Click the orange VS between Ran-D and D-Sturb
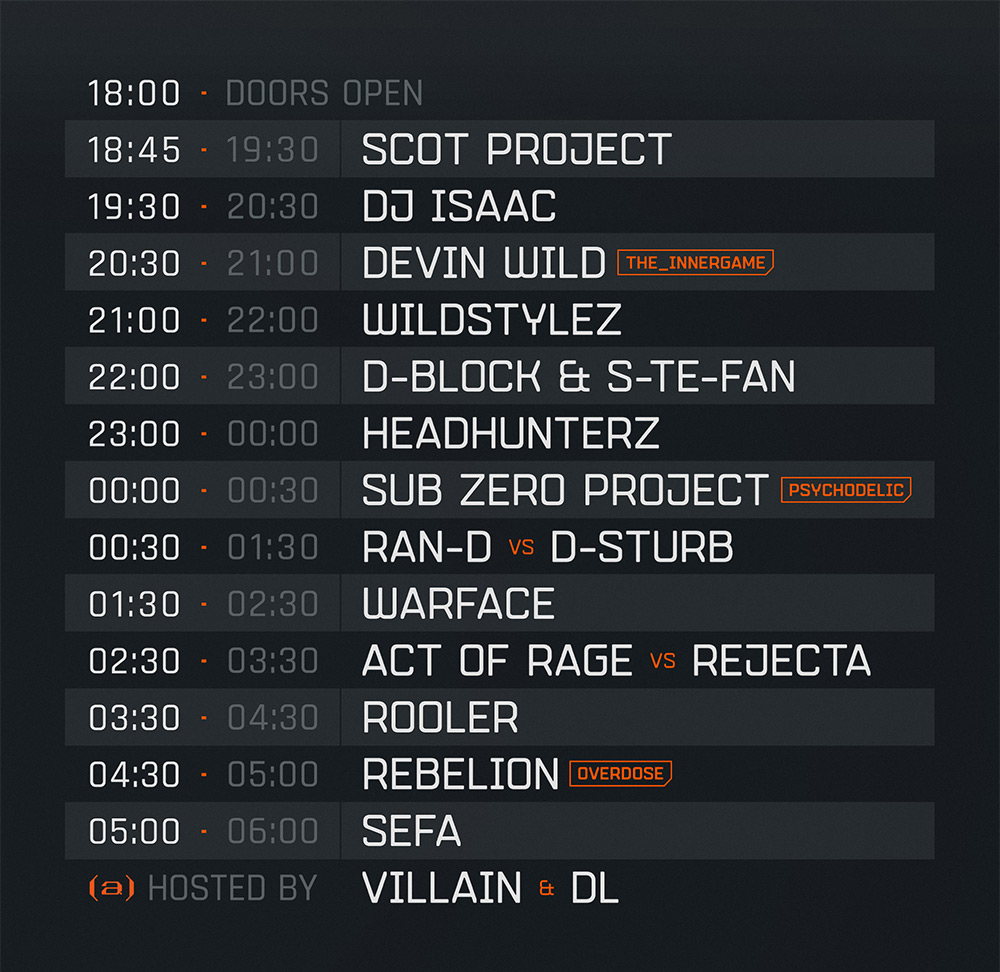Image resolution: width=1000 pixels, height=972 pixels. pos(521,547)
